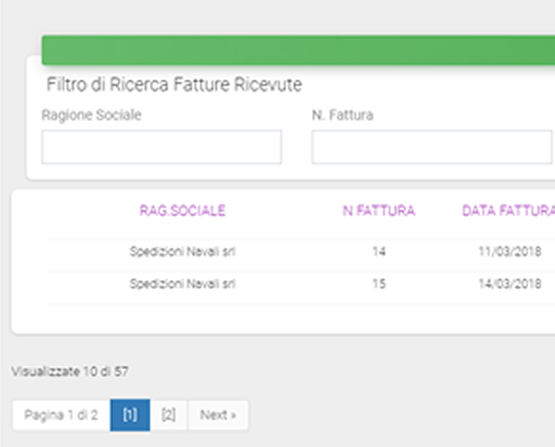Sort by the RAG.SOCIALE column header
Screen dimensions: 555x447
(x=182, y=211)
